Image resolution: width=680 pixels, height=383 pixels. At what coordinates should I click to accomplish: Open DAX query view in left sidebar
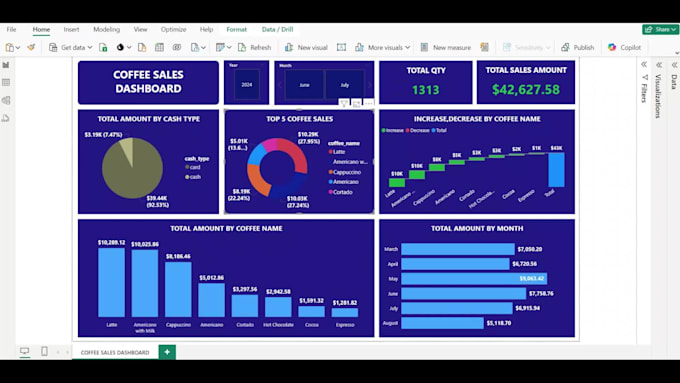pyautogui.click(x=6, y=118)
